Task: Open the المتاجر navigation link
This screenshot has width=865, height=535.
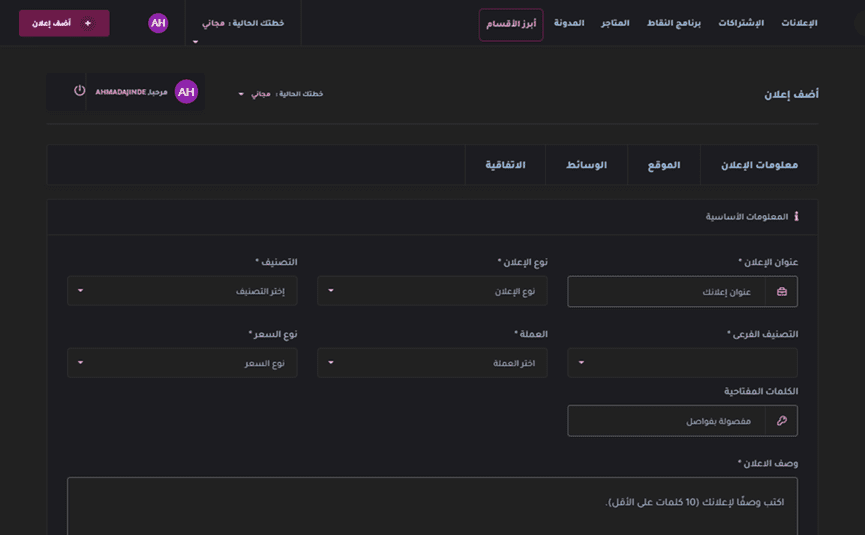Action: click(x=615, y=23)
